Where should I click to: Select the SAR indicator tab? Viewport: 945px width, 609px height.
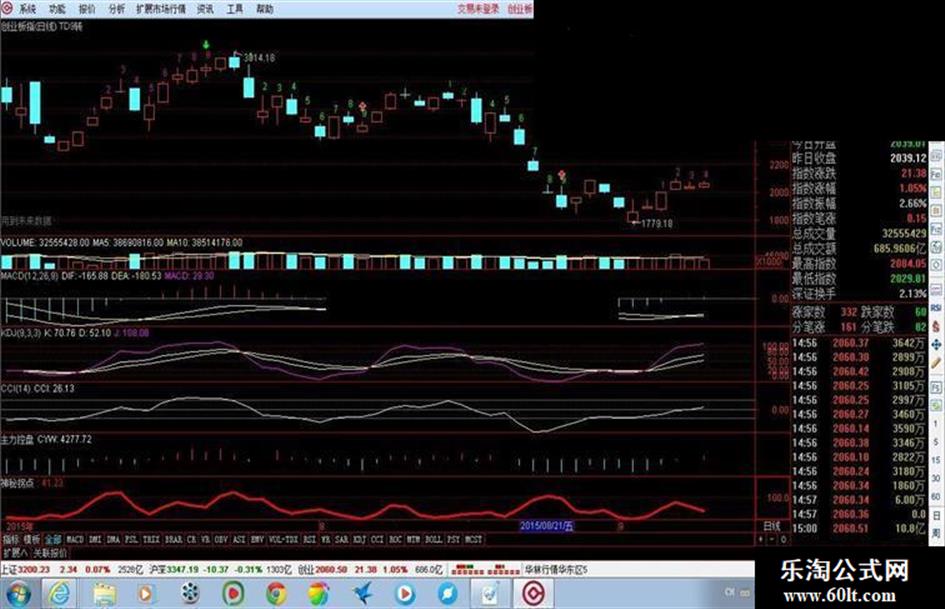coord(342,540)
